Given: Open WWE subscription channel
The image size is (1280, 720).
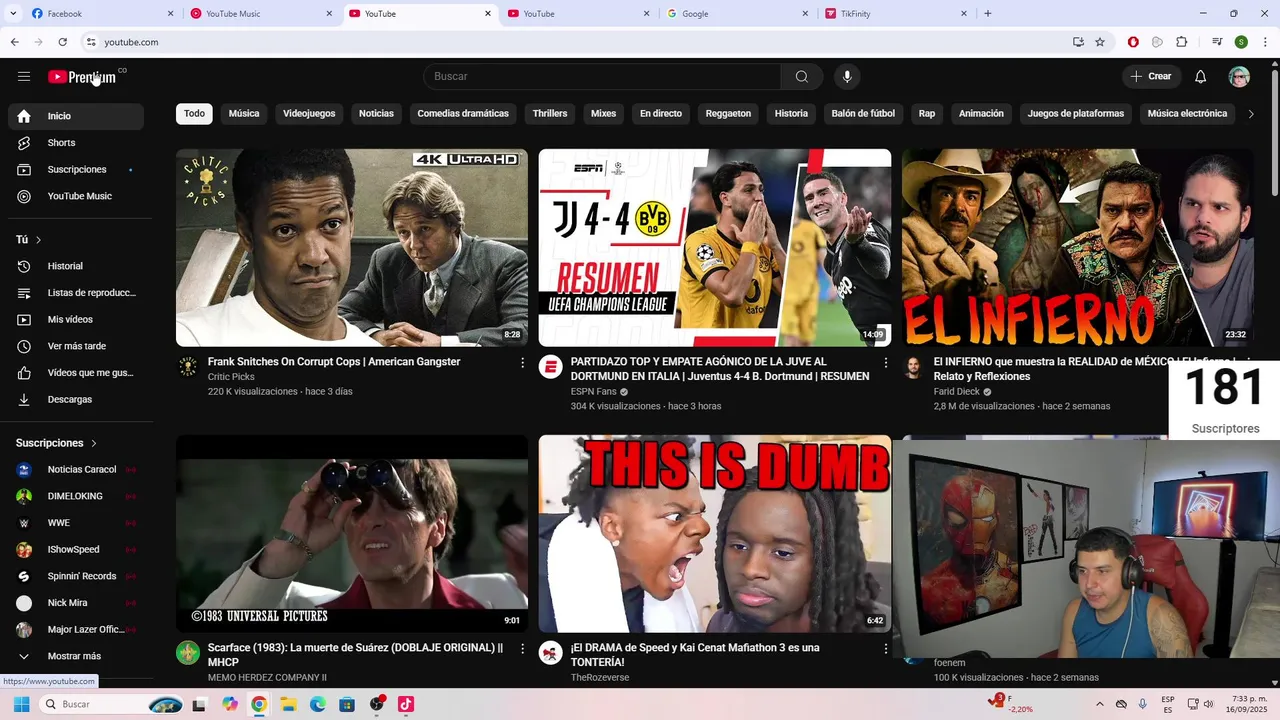Looking at the screenshot, I should (x=76, y=523).
